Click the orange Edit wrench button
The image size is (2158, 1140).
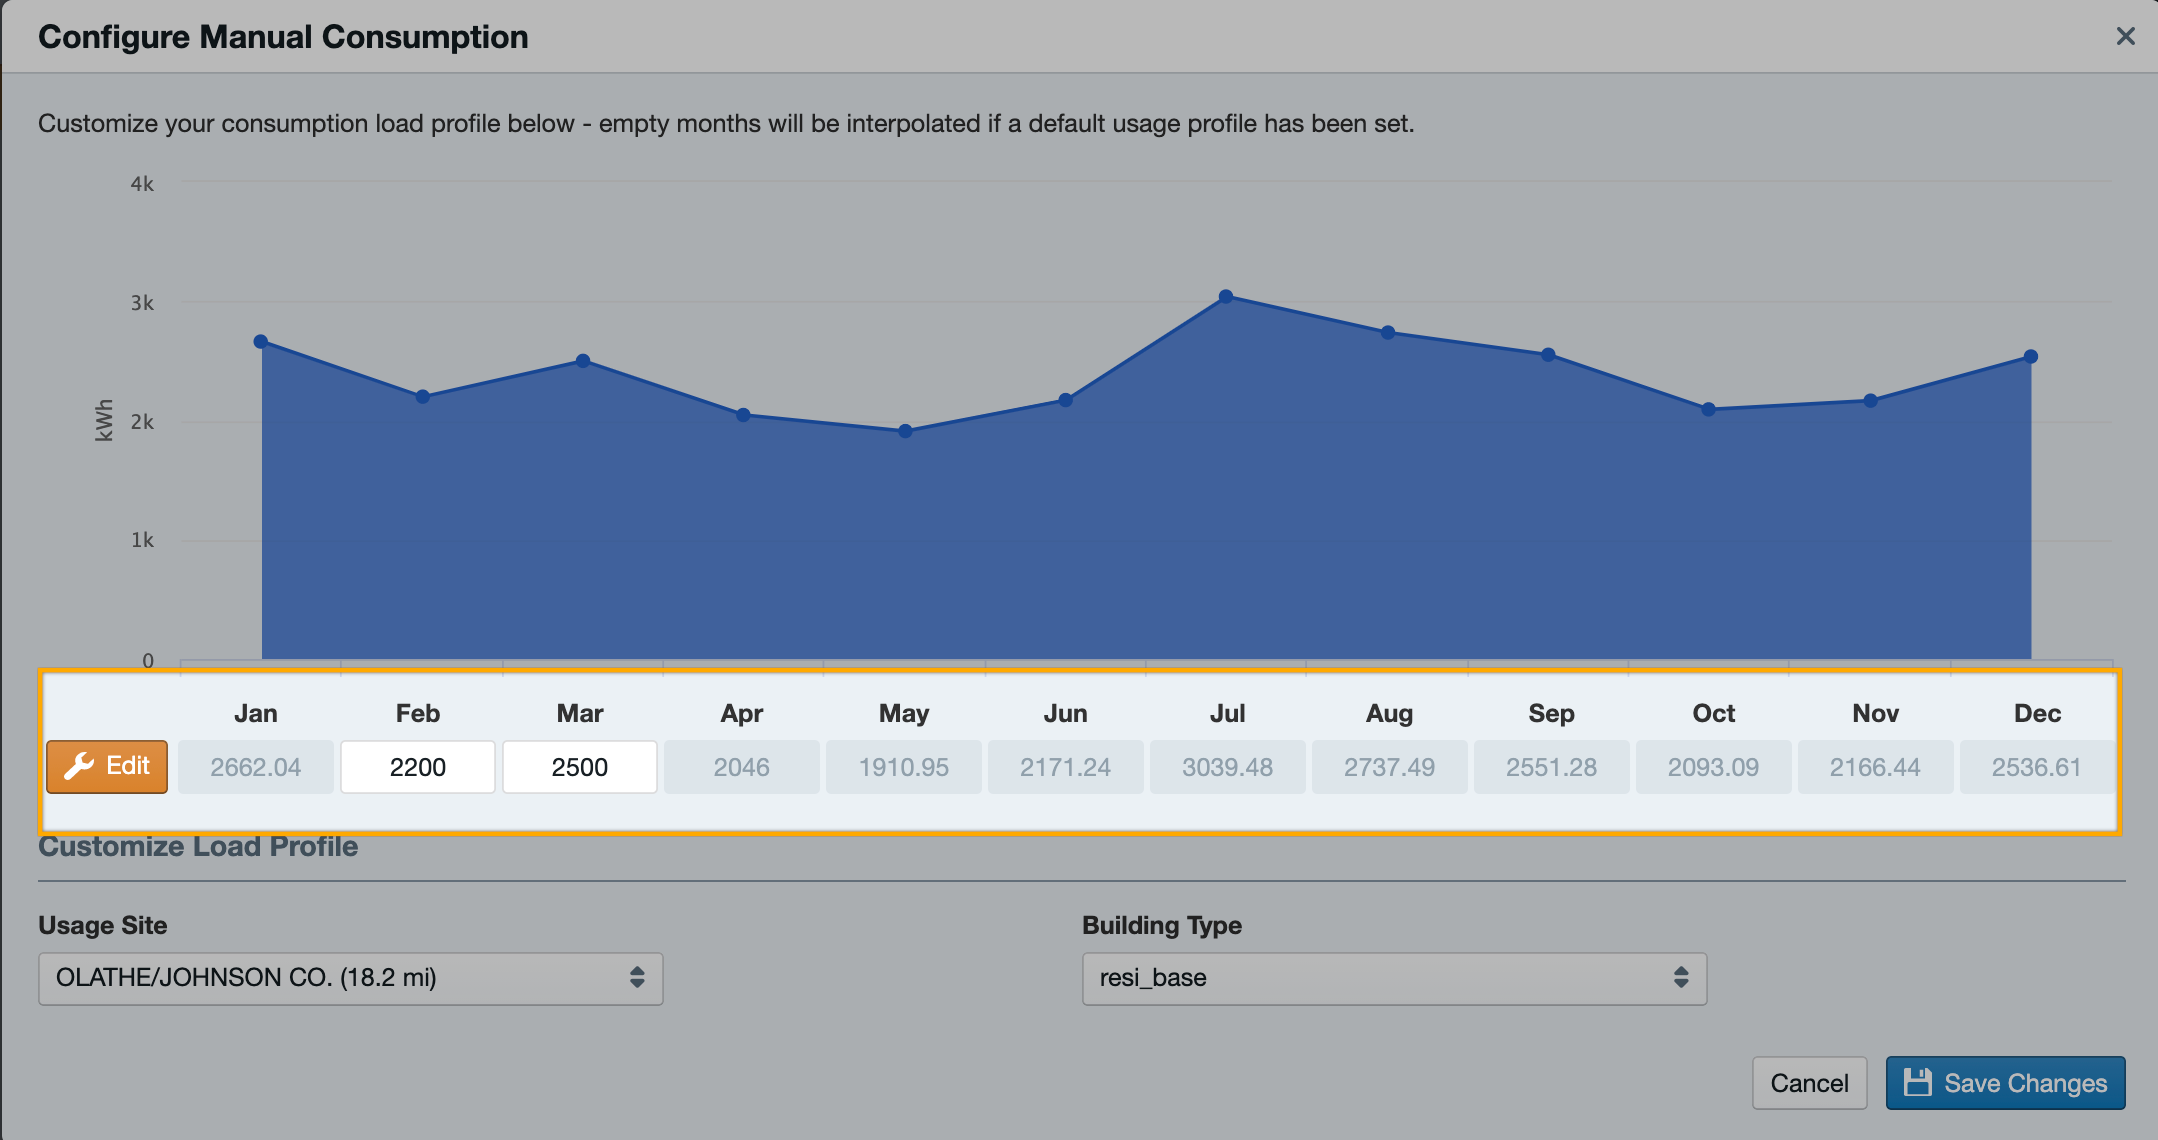tap(107, 767)
